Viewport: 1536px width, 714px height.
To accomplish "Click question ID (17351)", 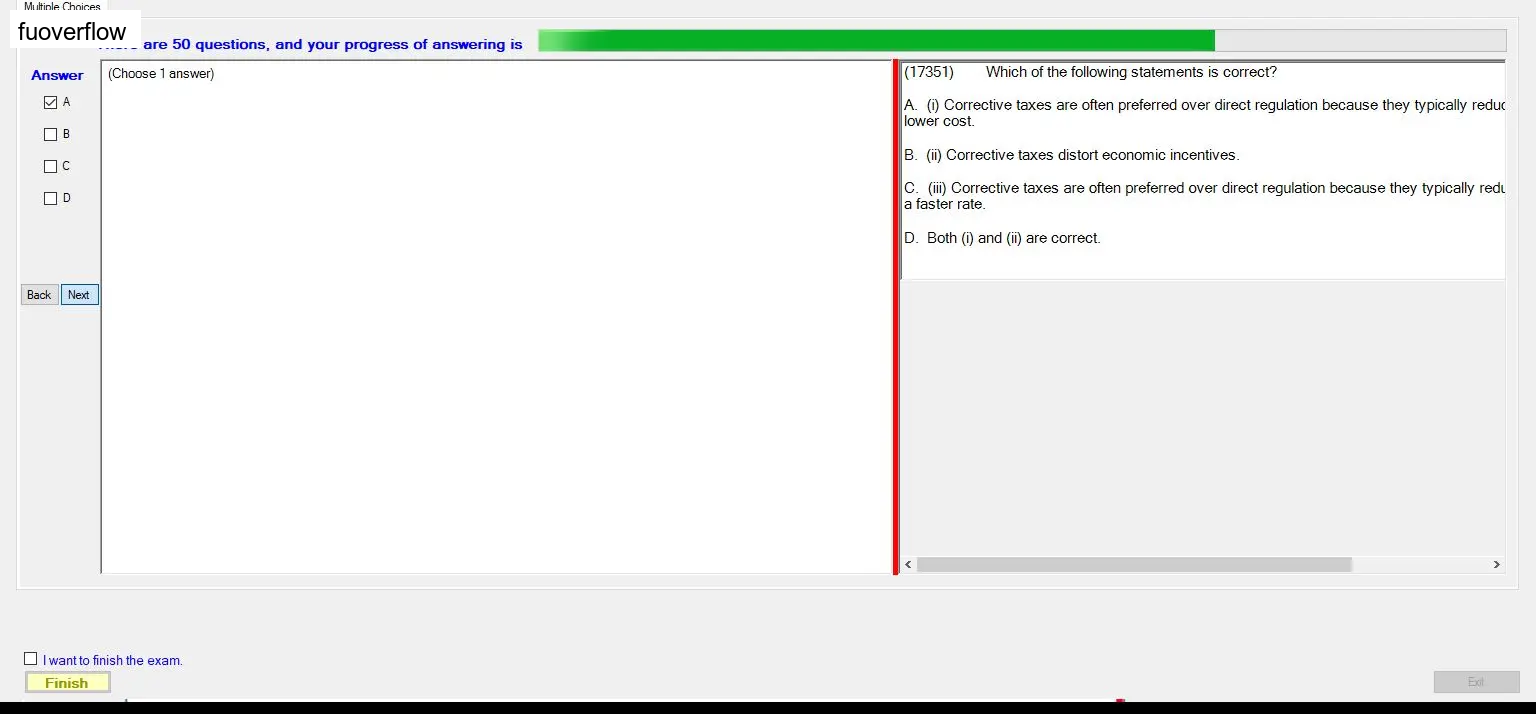I will (x=929, y=72).
